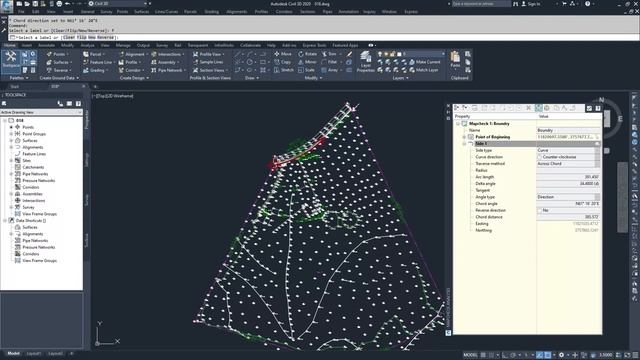Open the Layer name dropdown
This screenshot has width=640, height=360.
pos(443,54)
